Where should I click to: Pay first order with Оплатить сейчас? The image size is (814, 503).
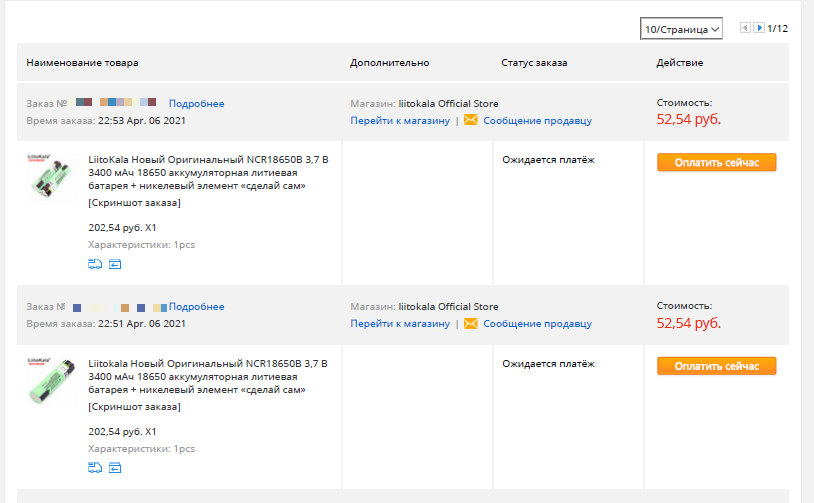tap(716, 162)
